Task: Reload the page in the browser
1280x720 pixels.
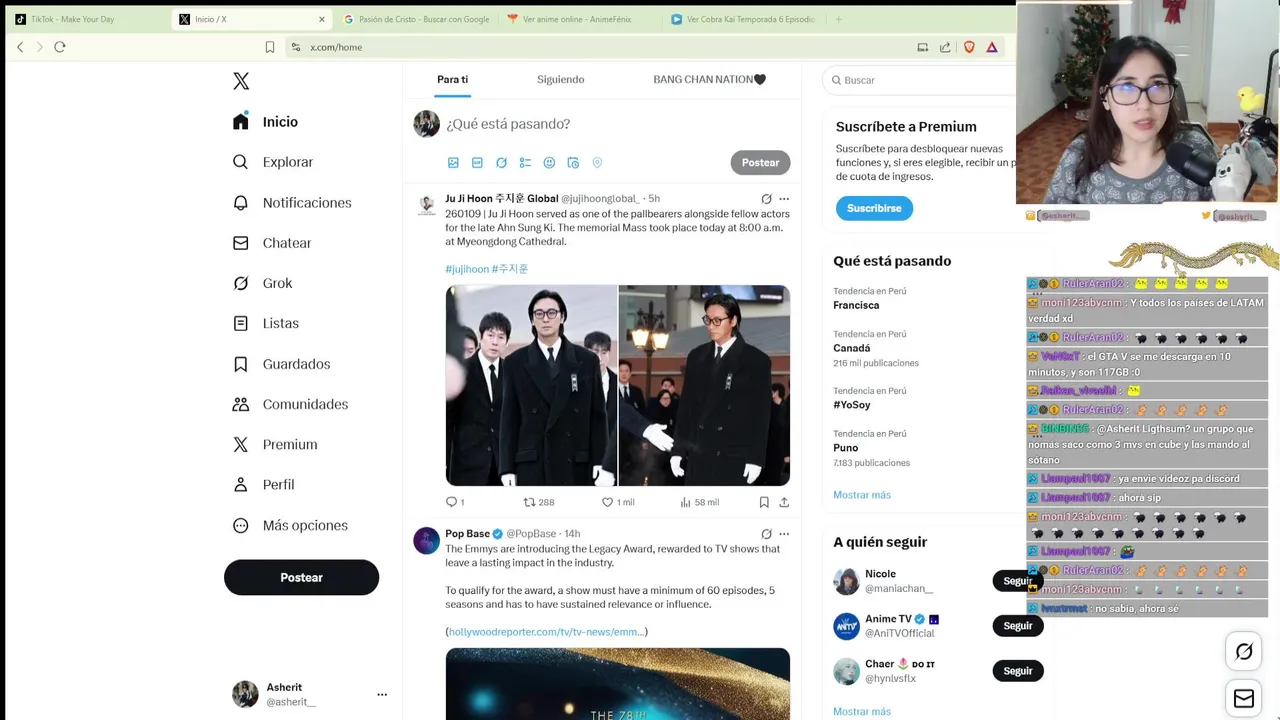Action: 60,47
